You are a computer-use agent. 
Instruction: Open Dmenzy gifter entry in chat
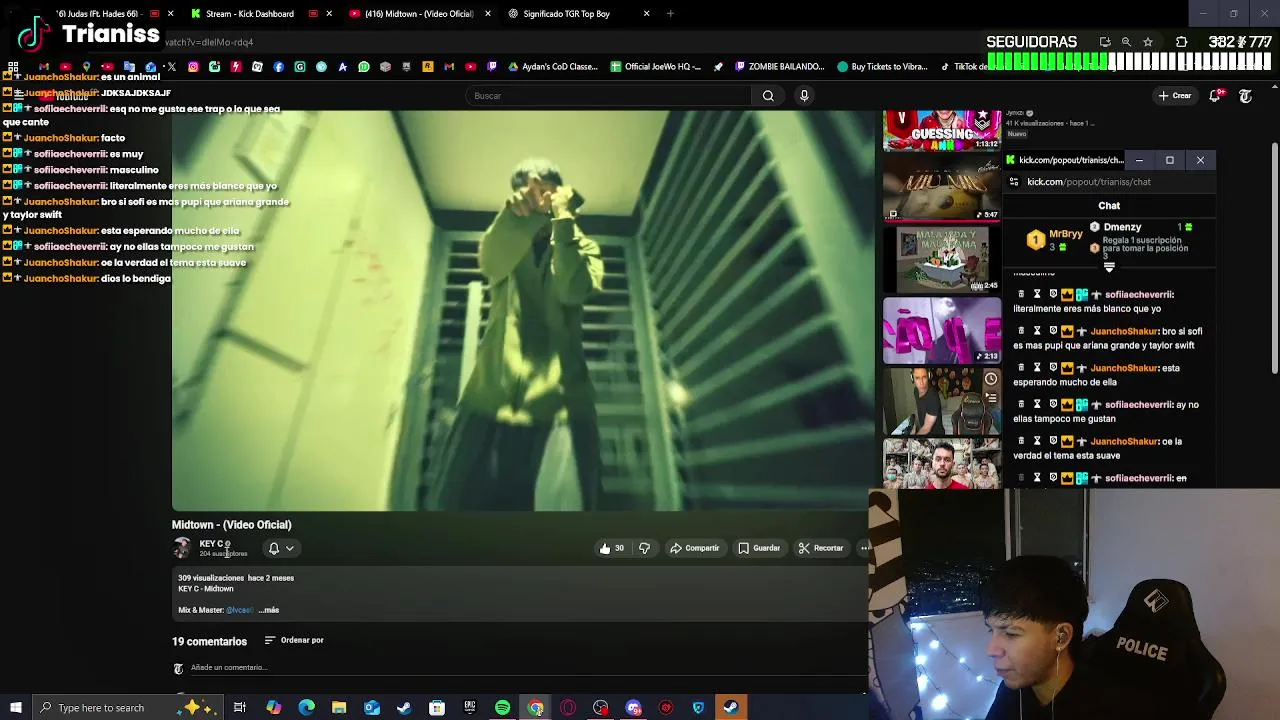click(1140, 240)
